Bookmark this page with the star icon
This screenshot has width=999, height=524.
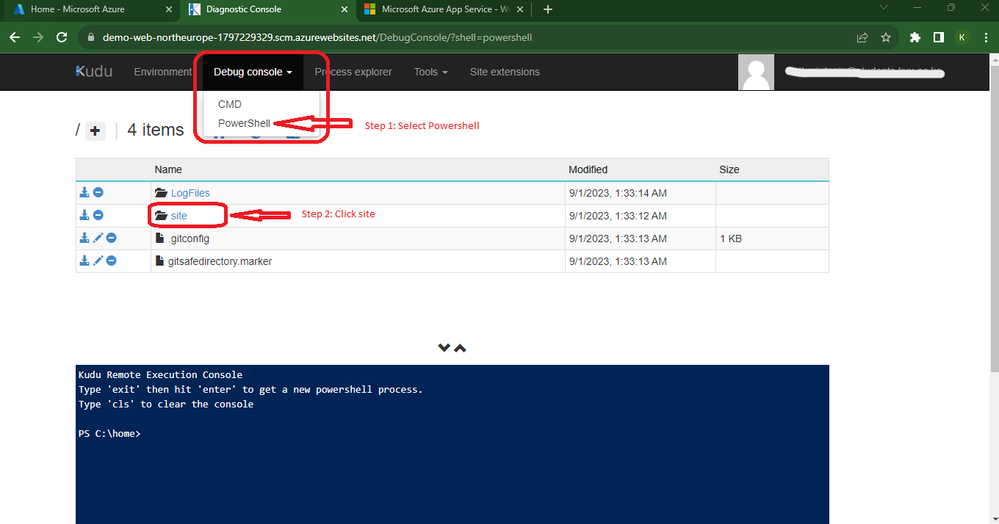point(886,38)
